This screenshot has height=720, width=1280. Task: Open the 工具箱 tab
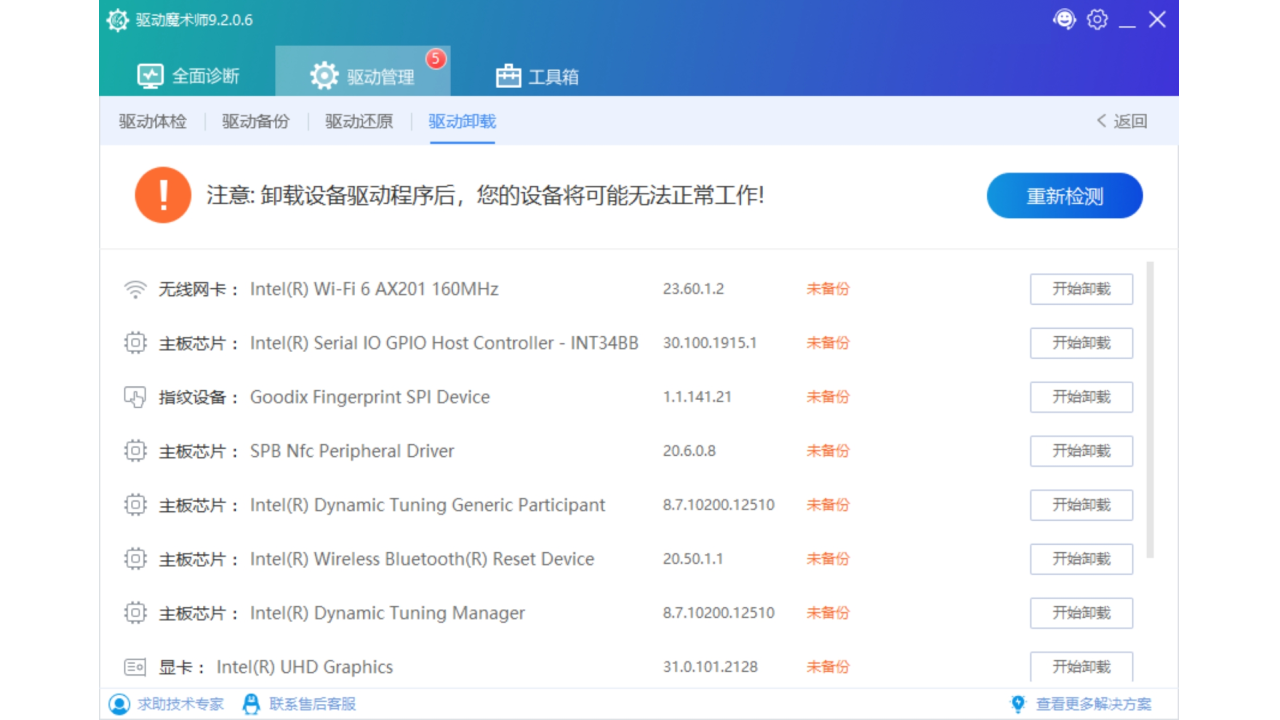pyautogui.click(x=537, y=76)
